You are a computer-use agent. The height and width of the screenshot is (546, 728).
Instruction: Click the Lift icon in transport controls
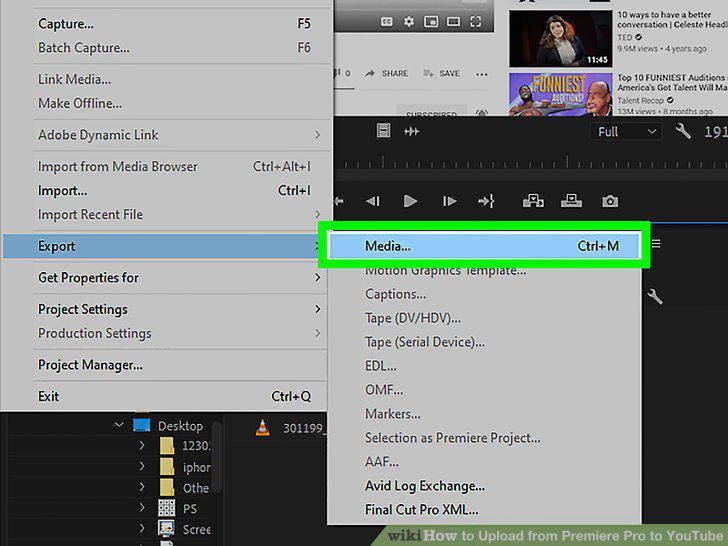(x=533, y=201)
